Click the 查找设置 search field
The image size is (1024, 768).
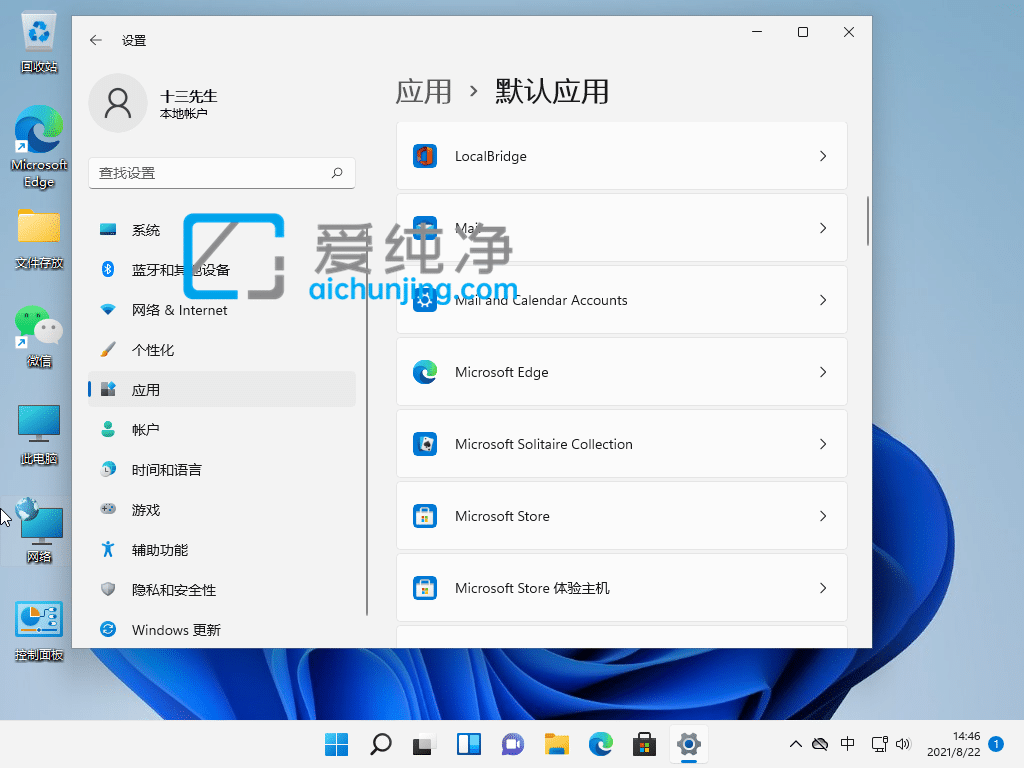(x=222, y=173)
